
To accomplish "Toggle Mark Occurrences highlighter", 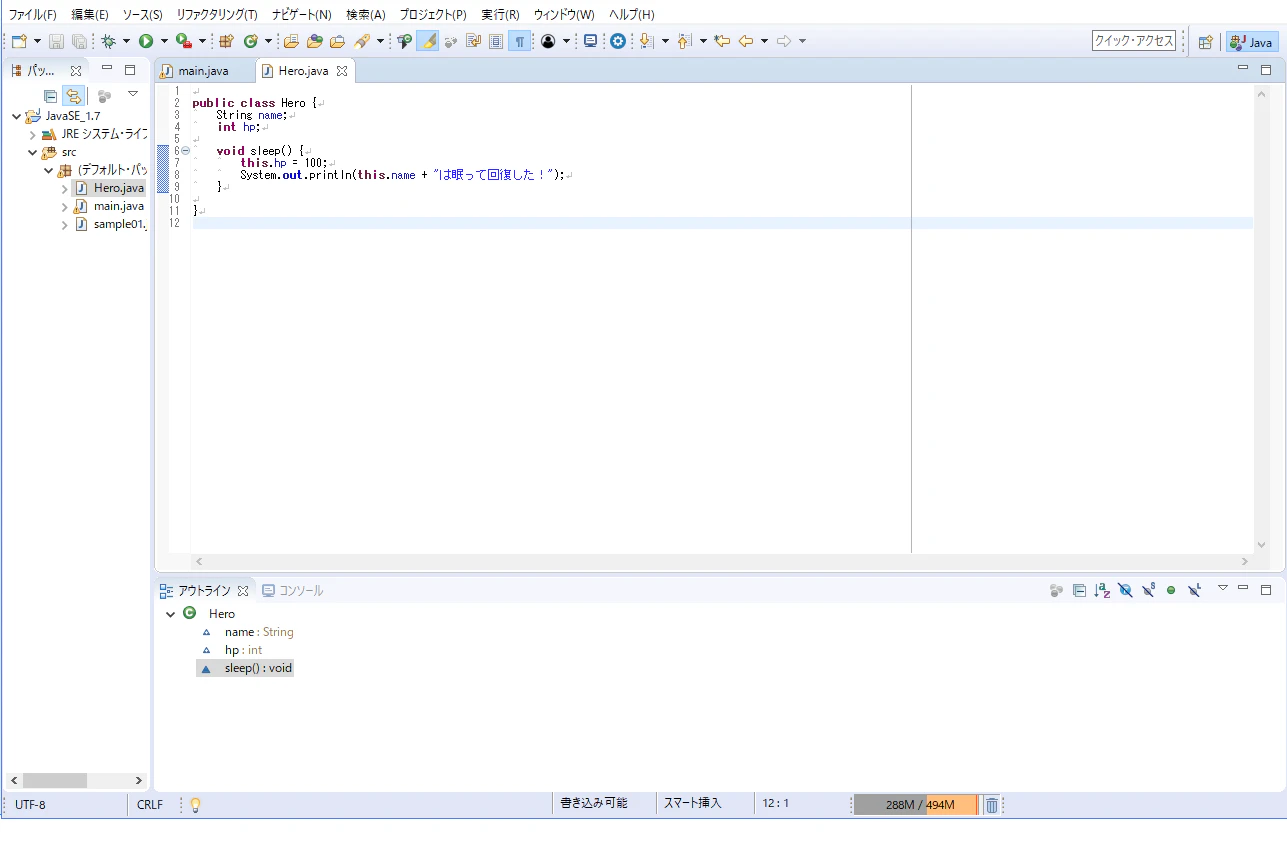I will coord(427,41).
